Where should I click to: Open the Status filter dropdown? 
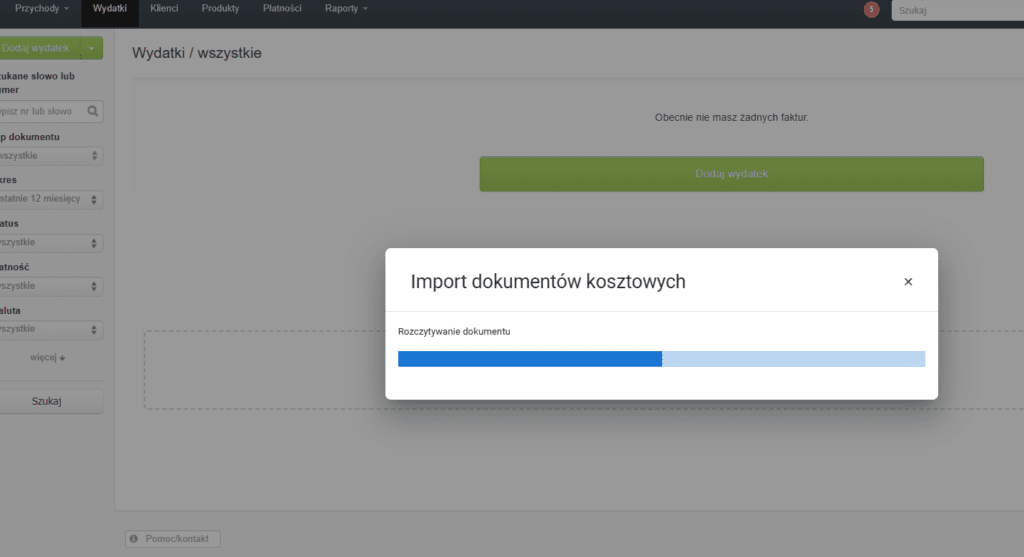coord(50,243)
